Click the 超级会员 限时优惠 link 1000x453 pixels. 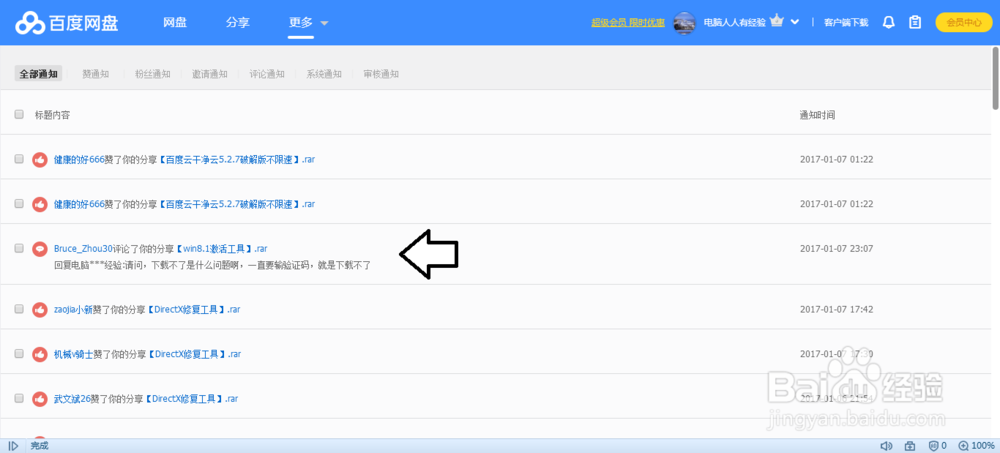(628, 22)
